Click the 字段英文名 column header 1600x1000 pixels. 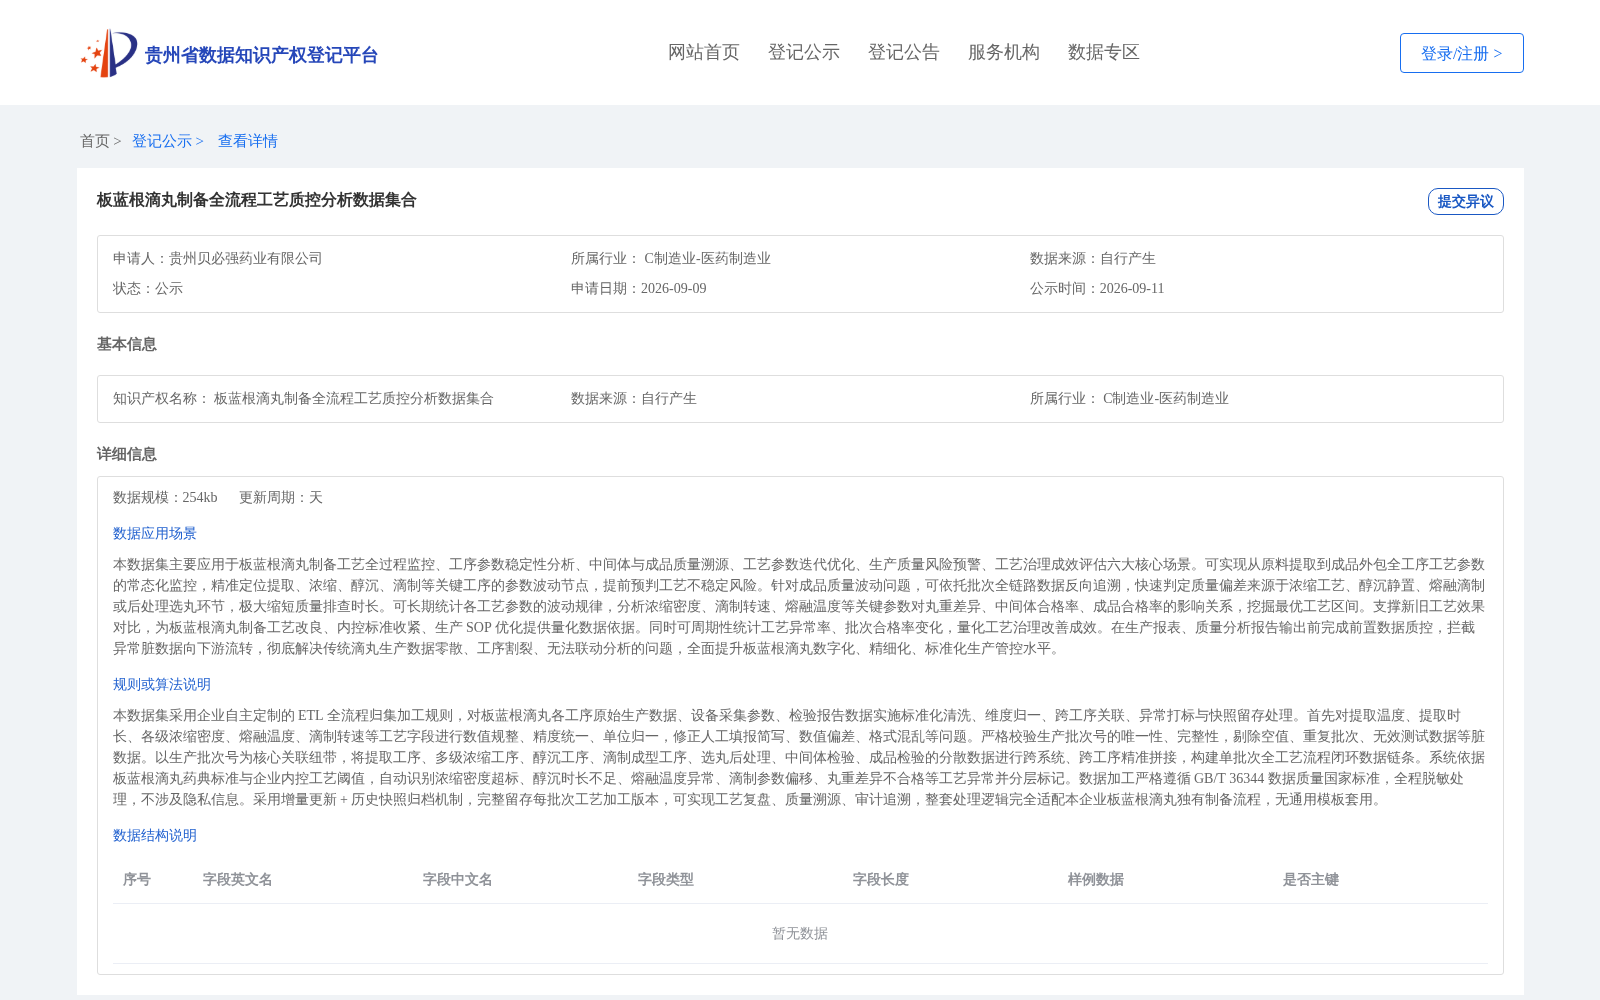coord(238,879)
